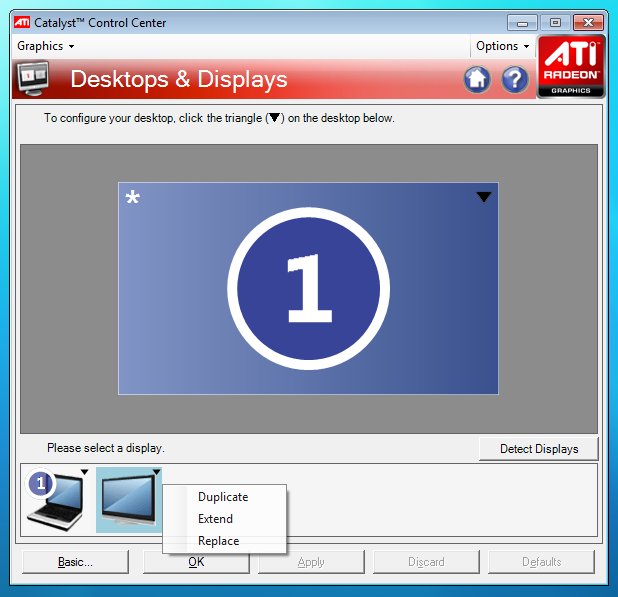Image resolution: width=618 pixels, height=597 pixels.
Task: Select the laptop display thumbnail numbered 1
Action: (56, 500)
